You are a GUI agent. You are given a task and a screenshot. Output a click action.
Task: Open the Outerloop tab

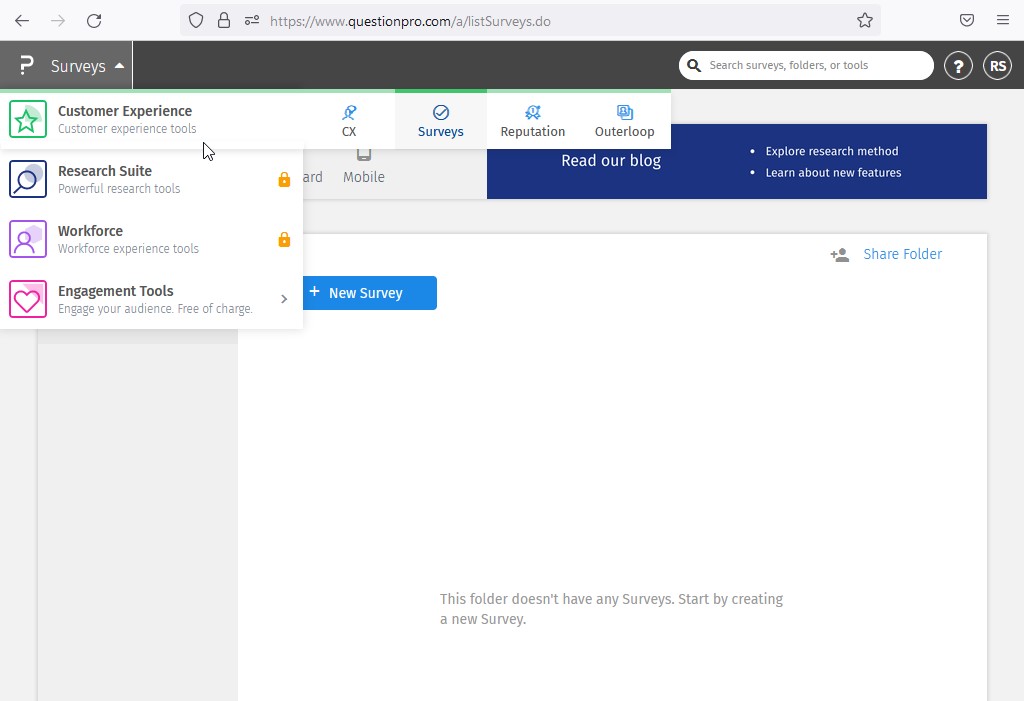tap(624, 121)
